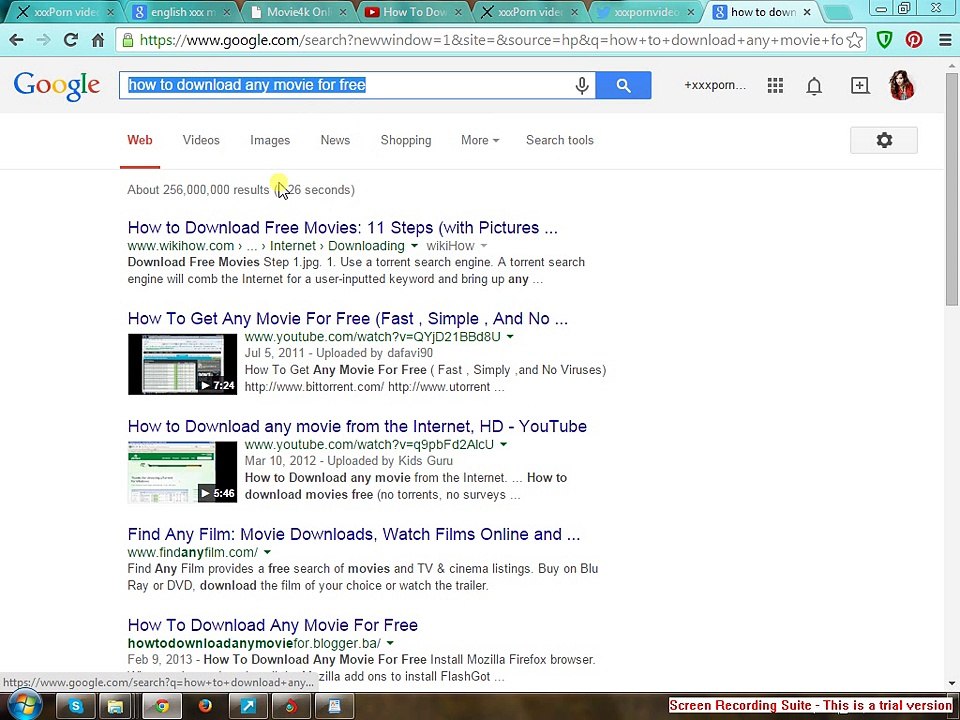
Task: Open the browser home page icon
Action: coord(98,40)
